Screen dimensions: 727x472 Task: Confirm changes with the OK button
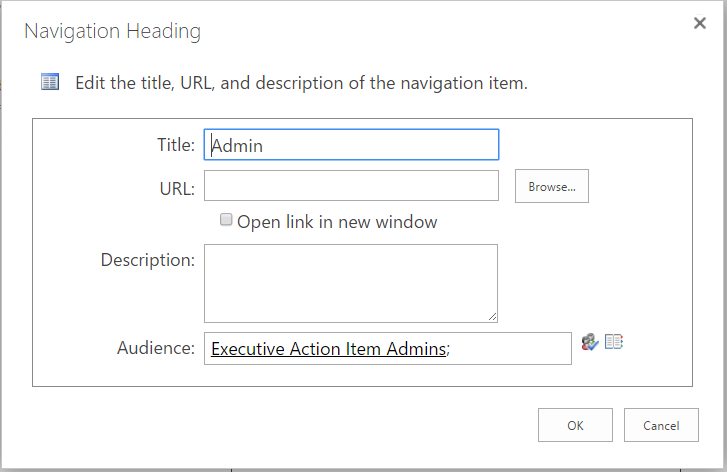point(575,425)
